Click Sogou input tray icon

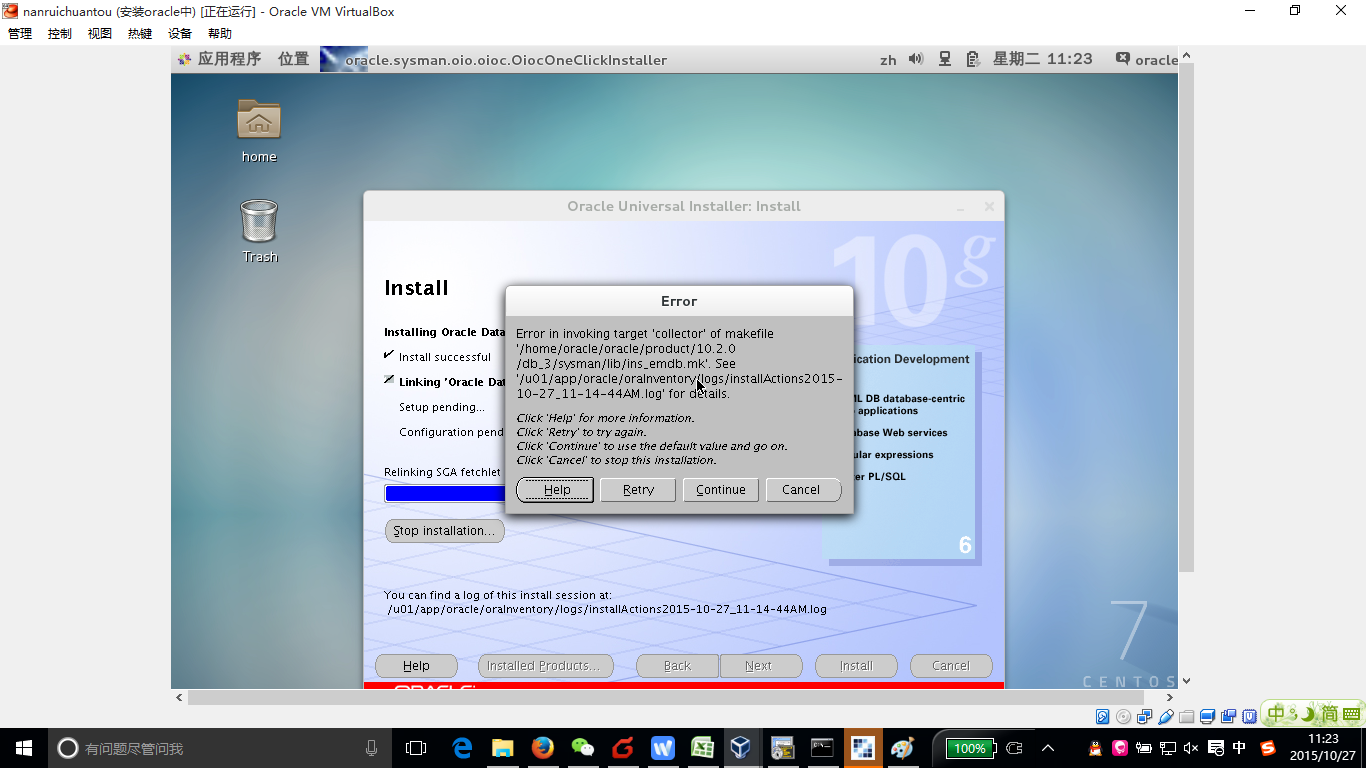pyautogui.click(x=1268, y=748)
